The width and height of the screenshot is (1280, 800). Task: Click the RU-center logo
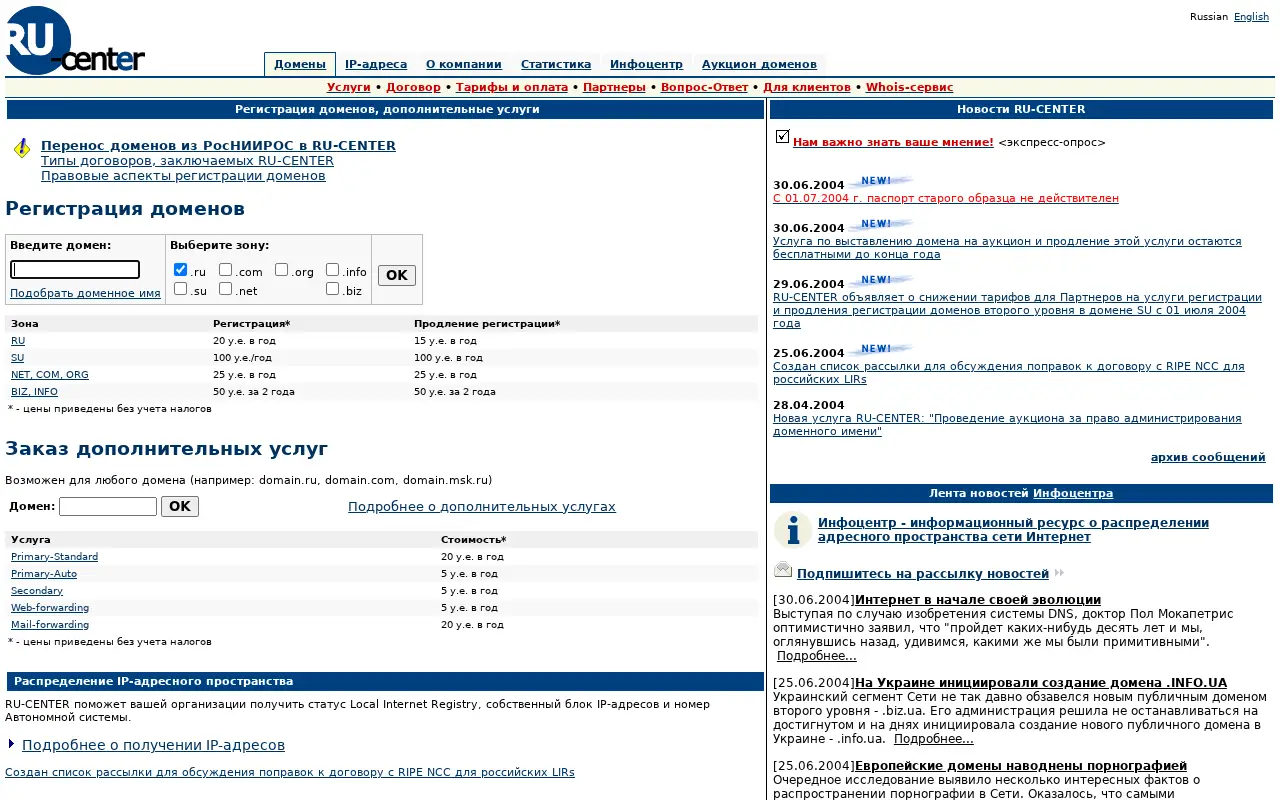[75, 40]
